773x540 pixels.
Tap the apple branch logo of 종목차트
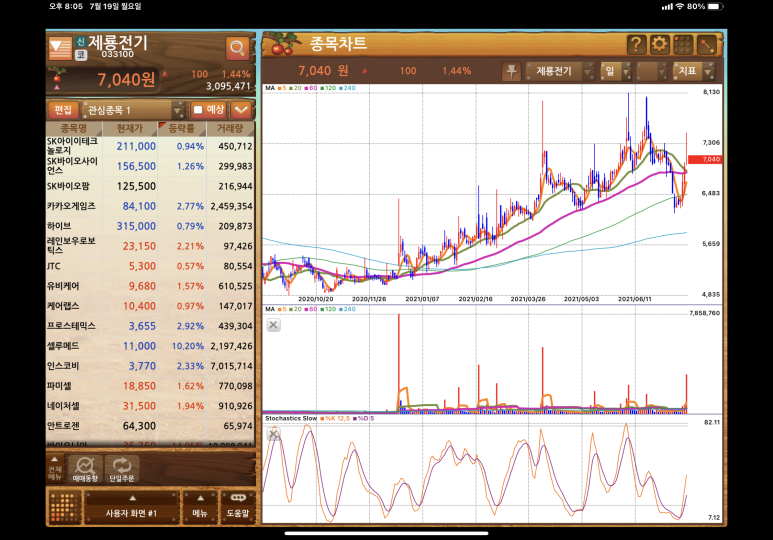pos(282,44)
